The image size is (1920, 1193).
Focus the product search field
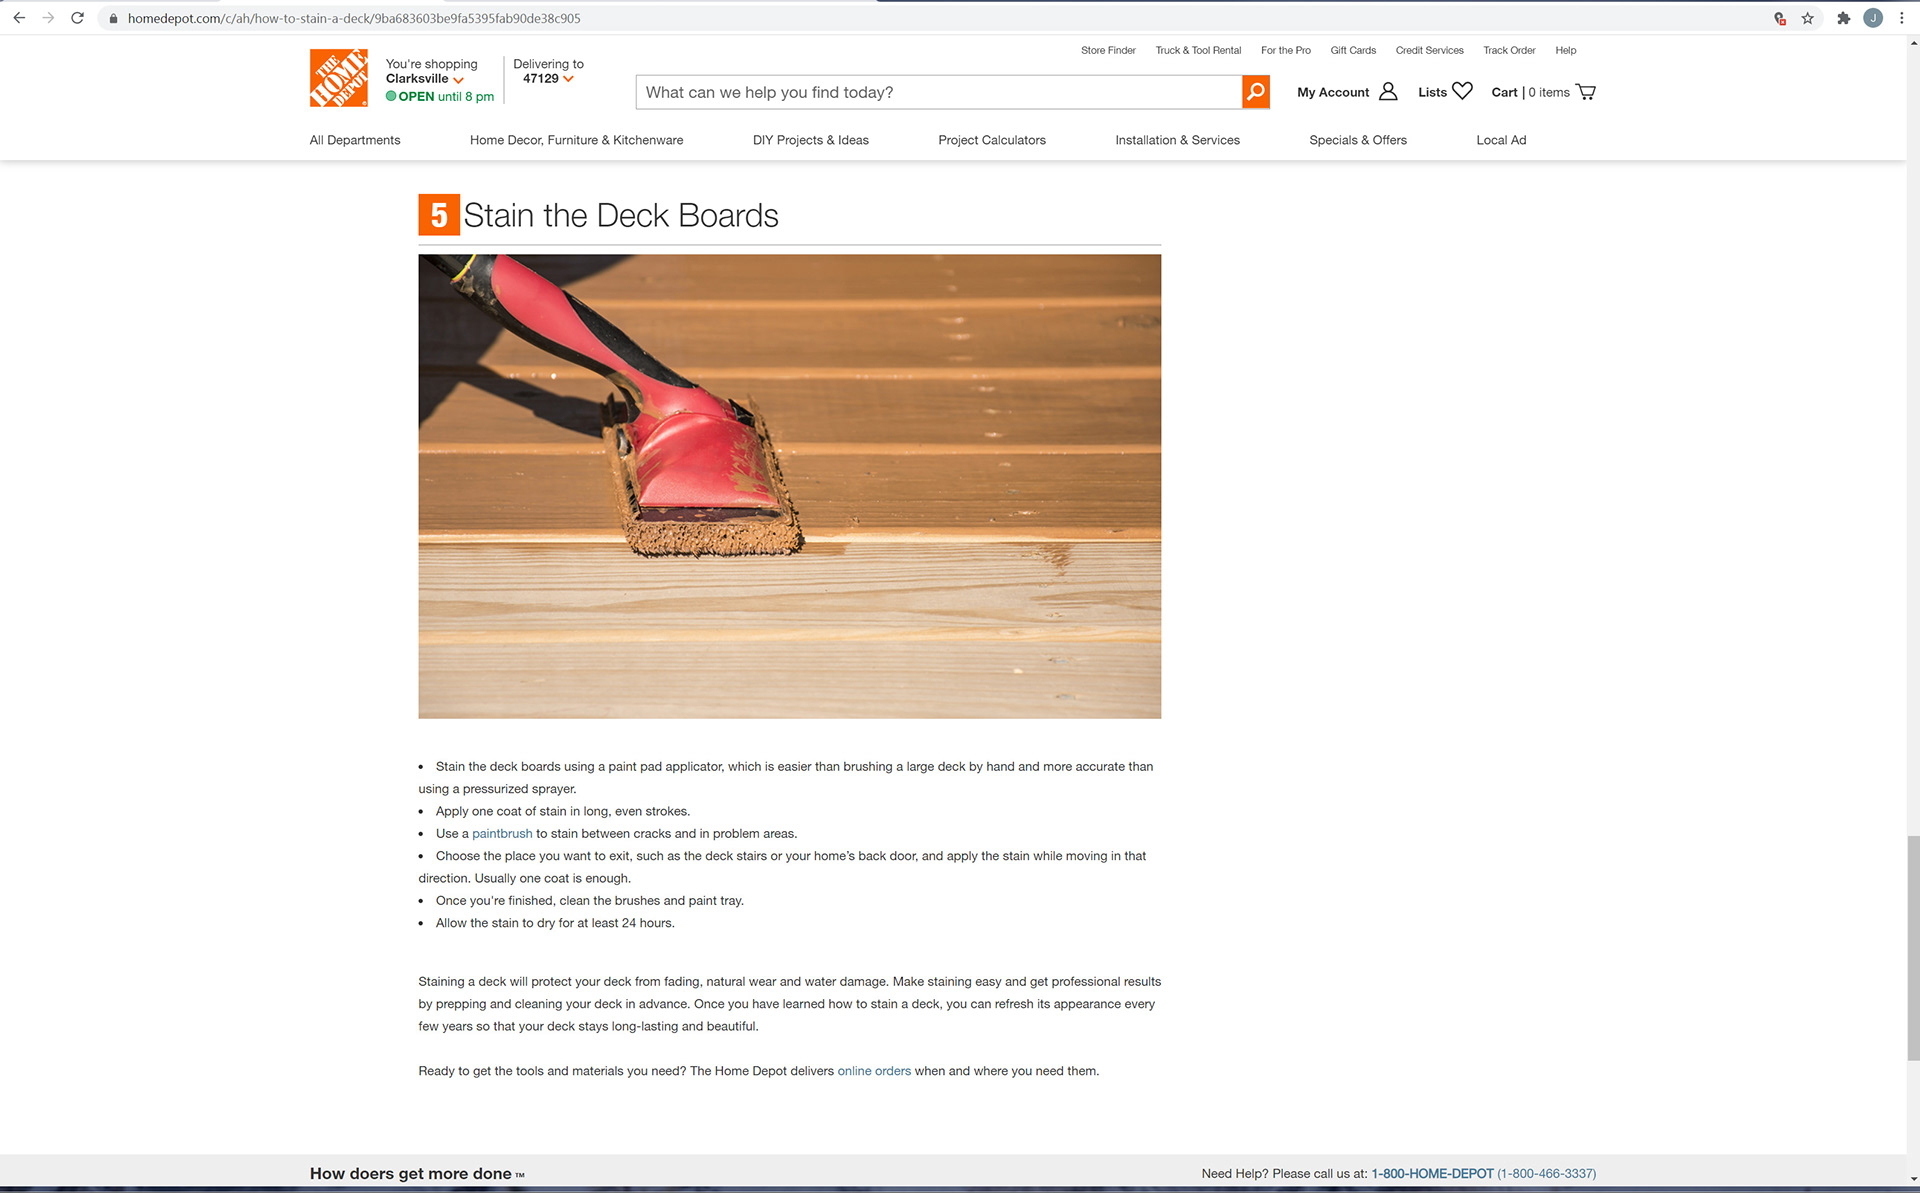[938, 92]
